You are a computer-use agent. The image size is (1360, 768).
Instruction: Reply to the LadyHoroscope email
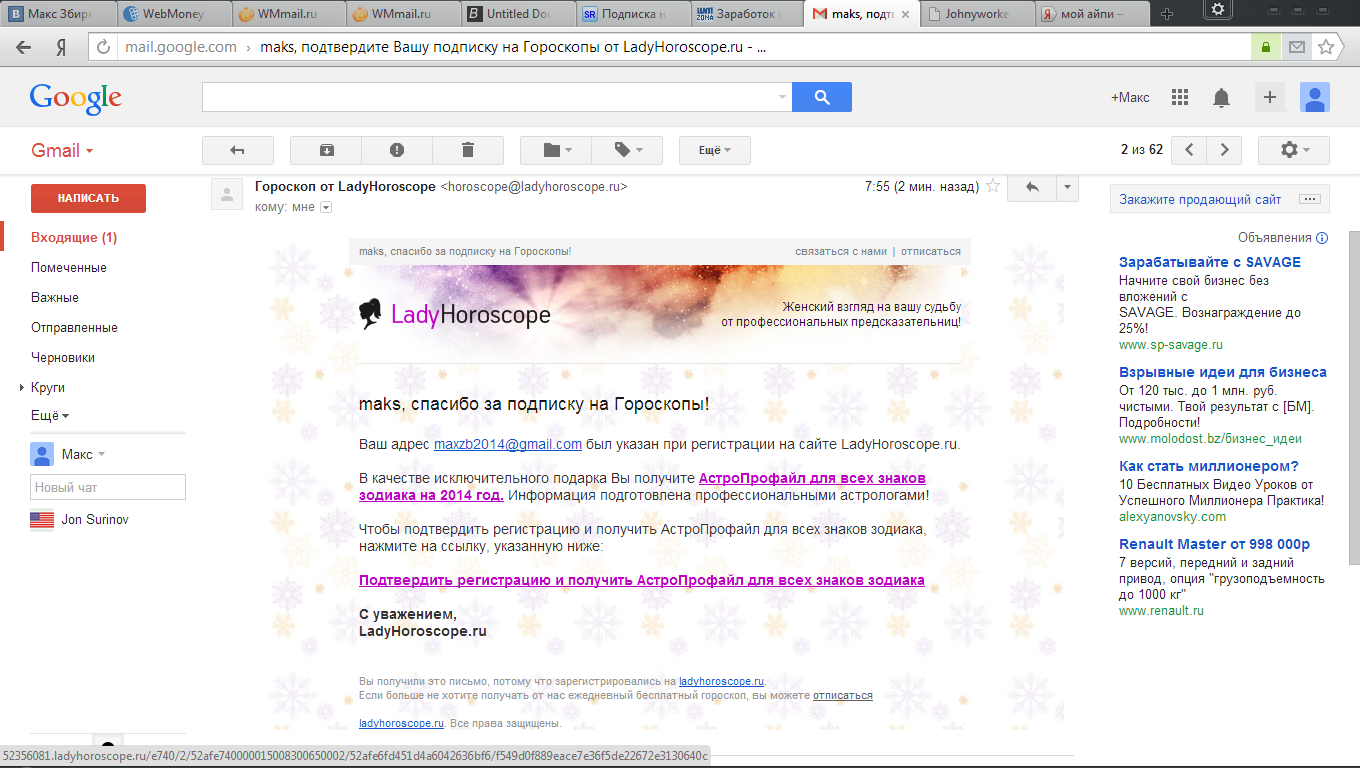click(1032, 187)
